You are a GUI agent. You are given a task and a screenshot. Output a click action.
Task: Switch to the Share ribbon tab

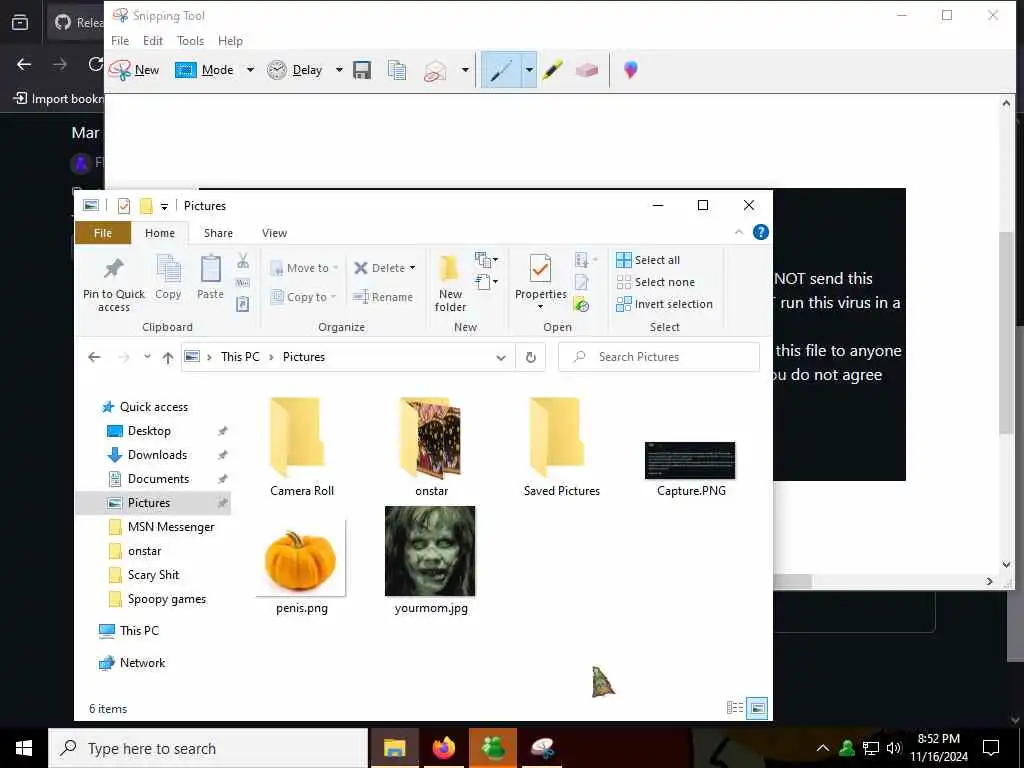coord(218,233)
